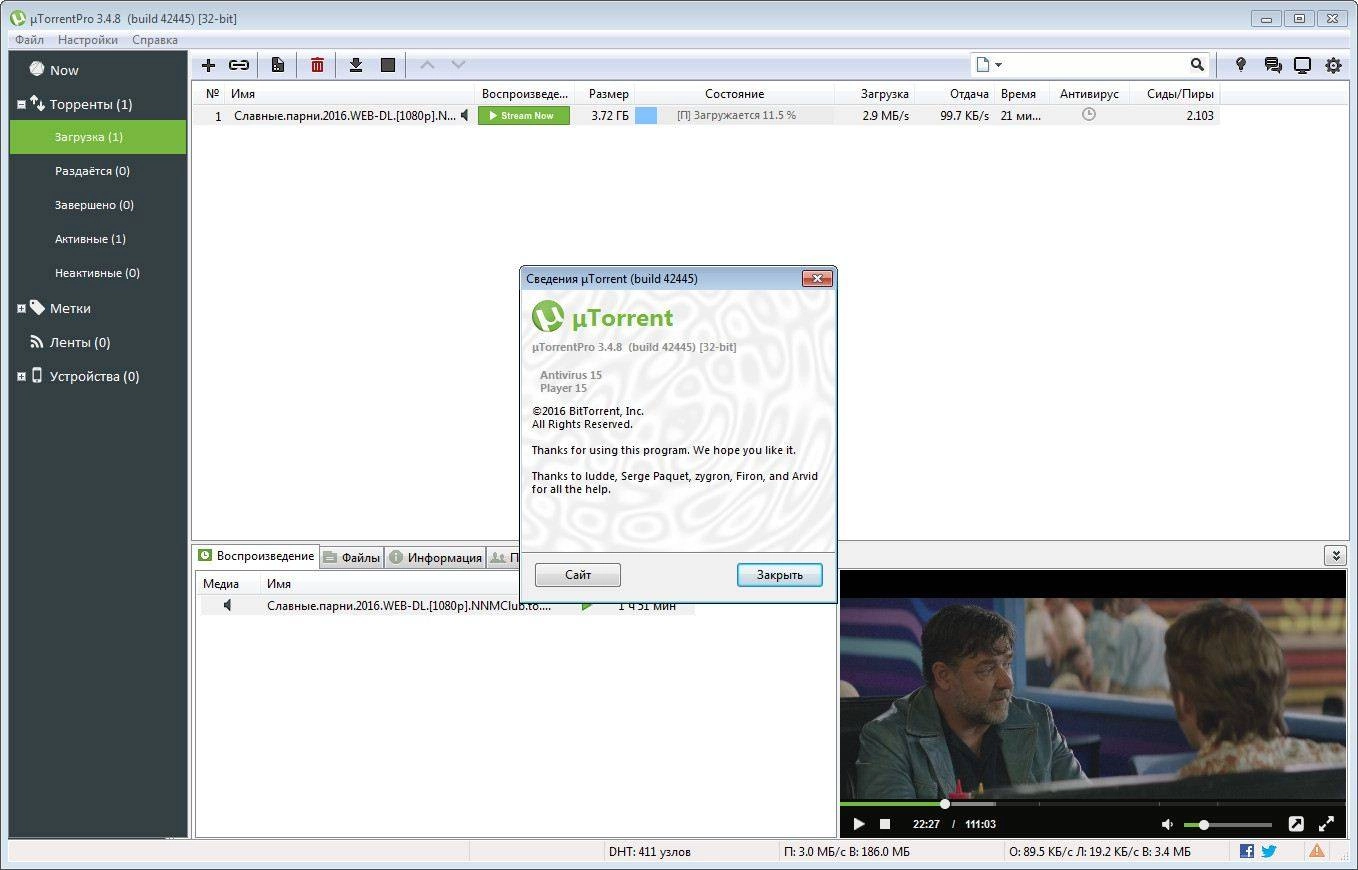Stop torrent with the square icon
The height and width of the screenshot is (870, 1358).
(x=388, y=65)
